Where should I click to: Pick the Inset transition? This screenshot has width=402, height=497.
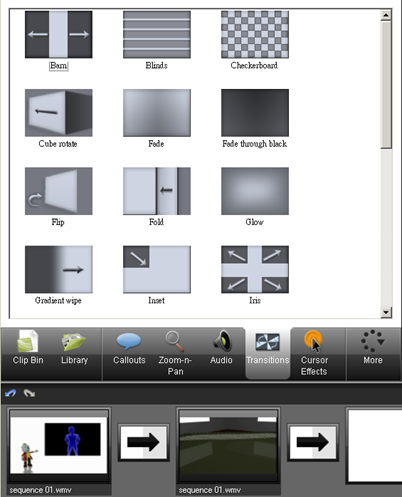pos(157,269)
